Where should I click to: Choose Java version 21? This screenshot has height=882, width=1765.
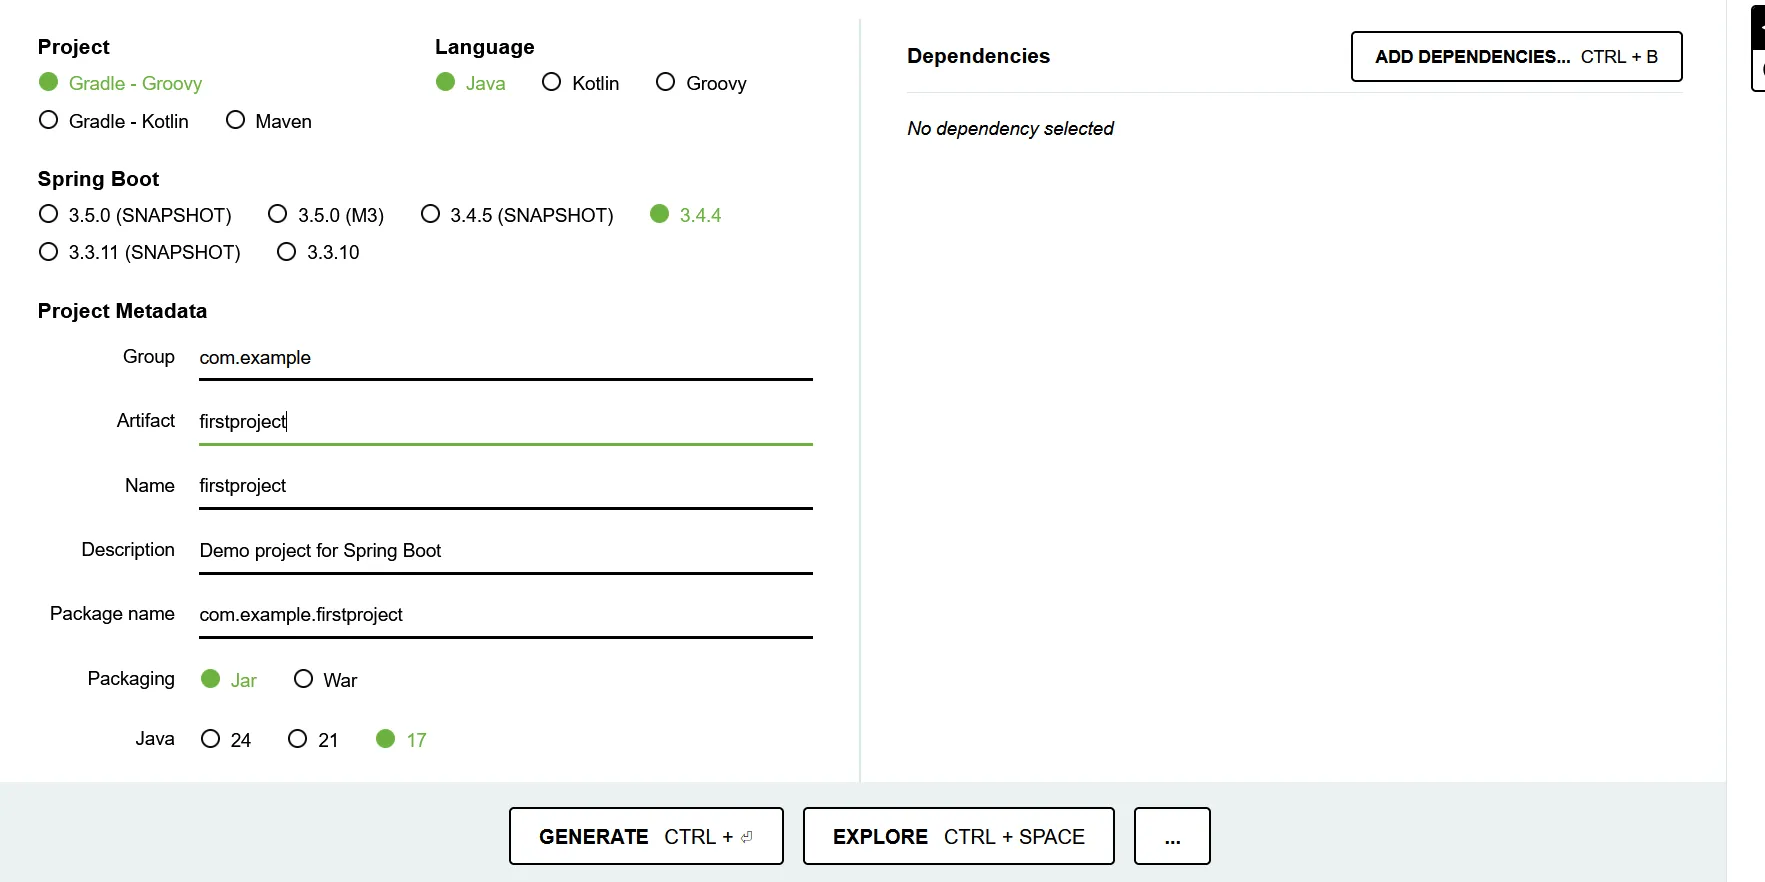point(313,740)
